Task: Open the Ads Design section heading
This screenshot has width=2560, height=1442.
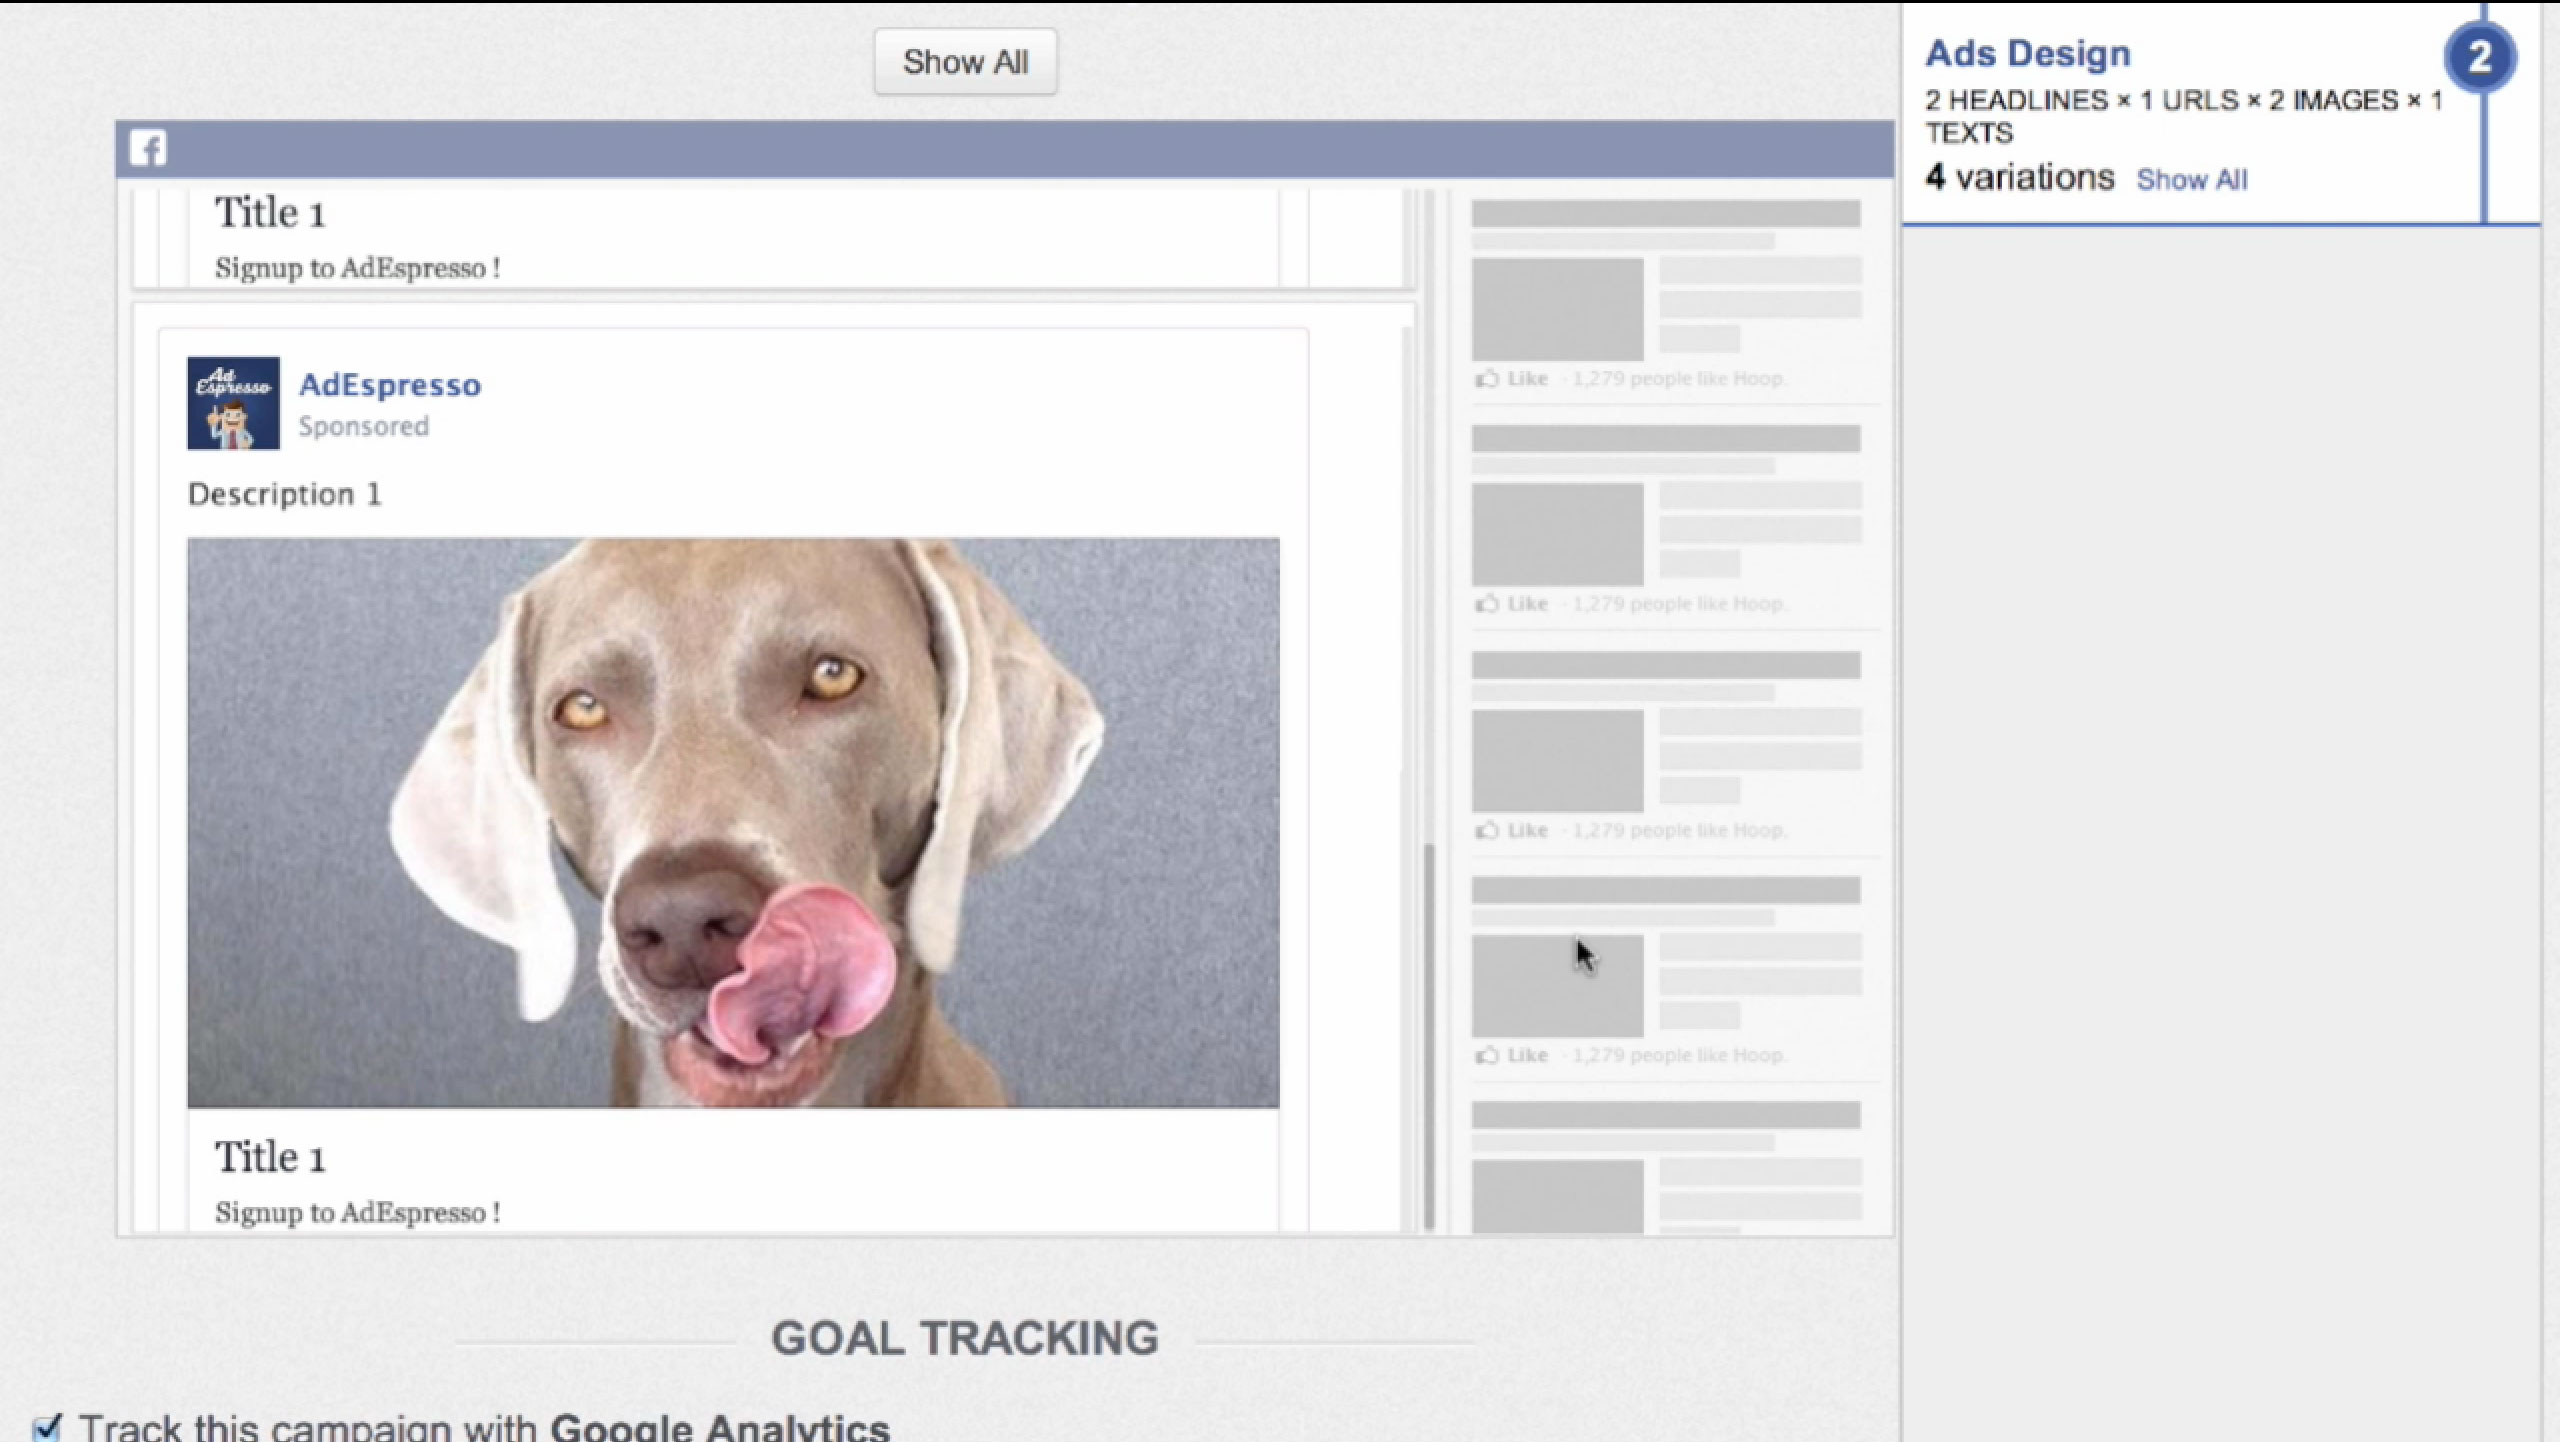Action: point(2027,54)
